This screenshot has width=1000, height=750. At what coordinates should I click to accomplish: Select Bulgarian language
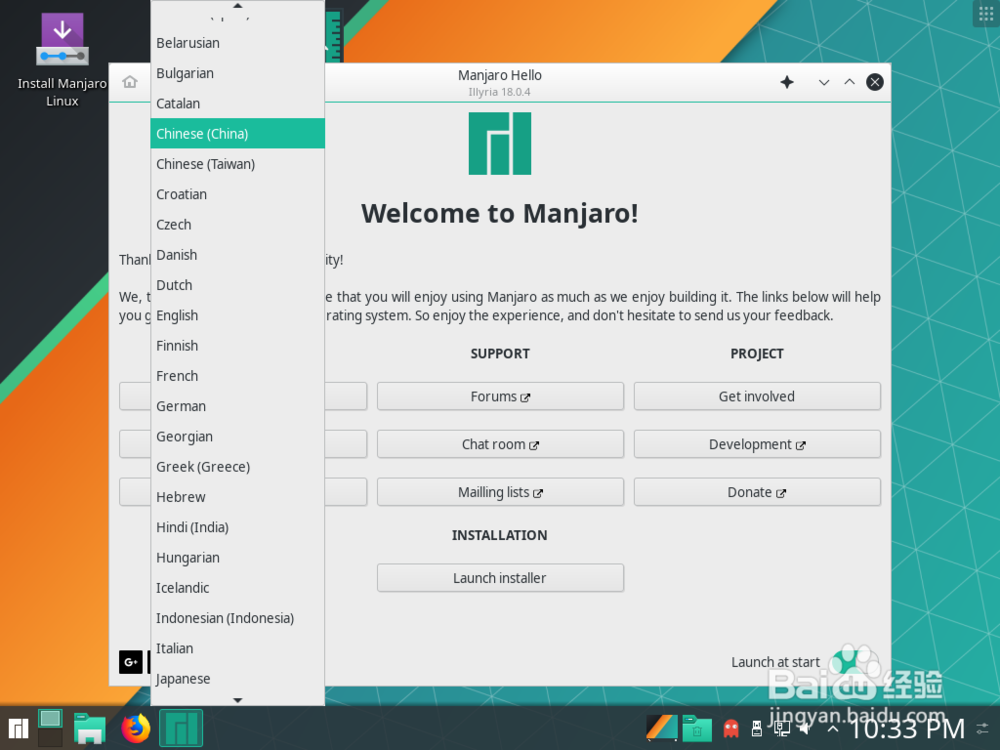coord(238,73)
